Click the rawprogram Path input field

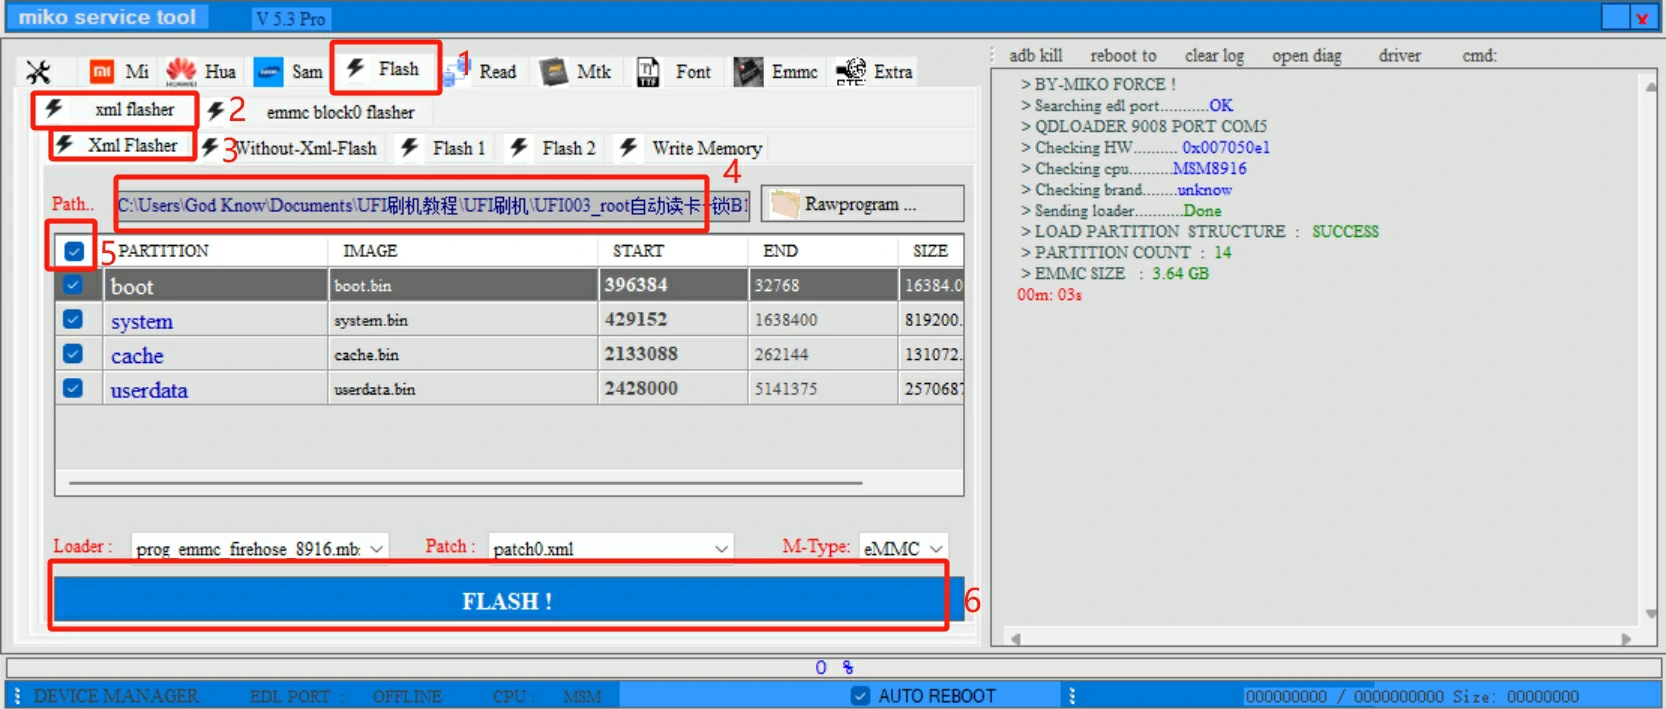click(x=433, y=205)
